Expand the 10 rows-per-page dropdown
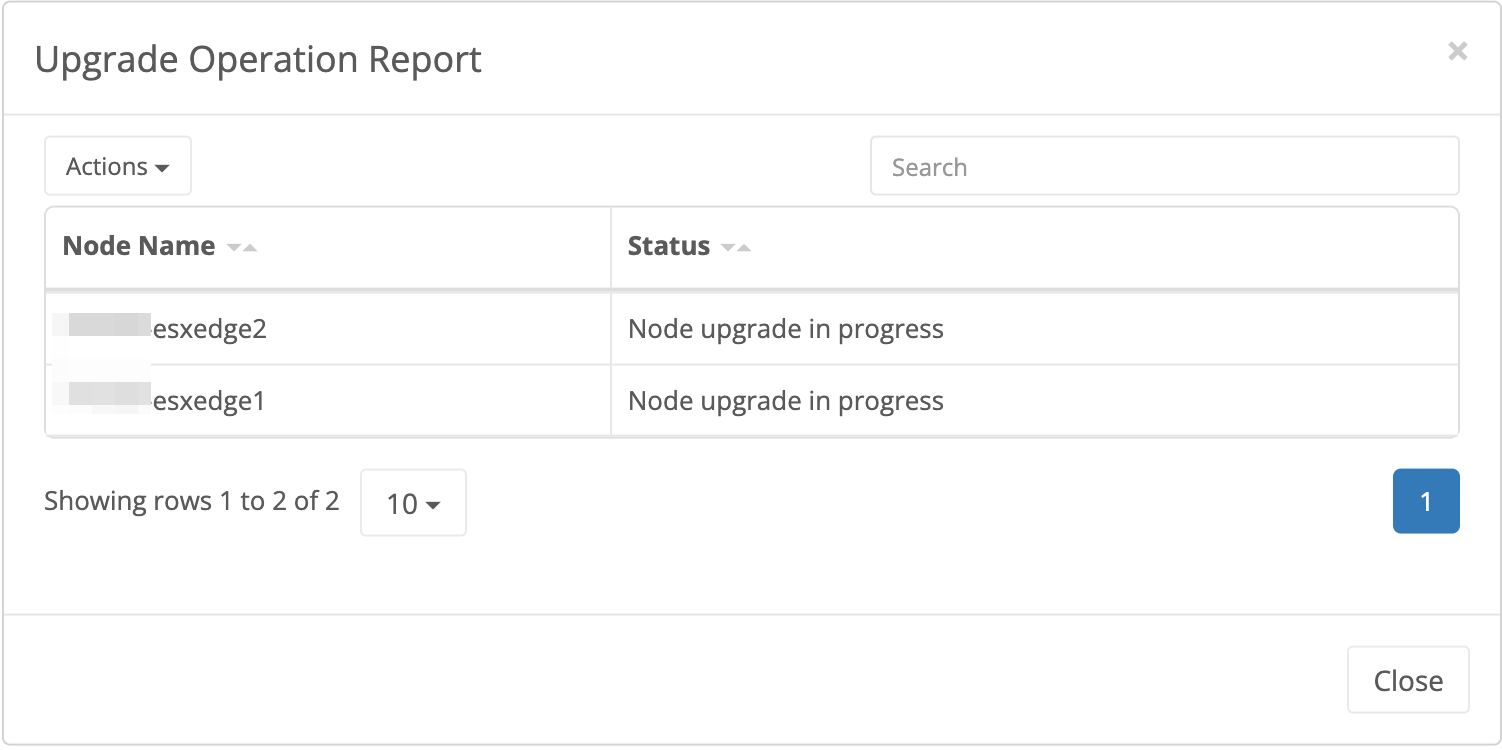 click(x=413, y=502)
